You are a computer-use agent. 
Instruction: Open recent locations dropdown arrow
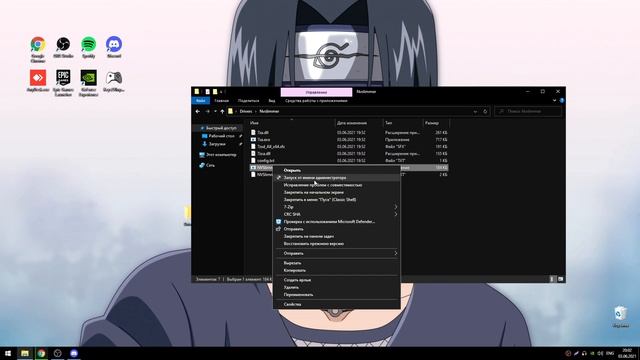point(215,111)
